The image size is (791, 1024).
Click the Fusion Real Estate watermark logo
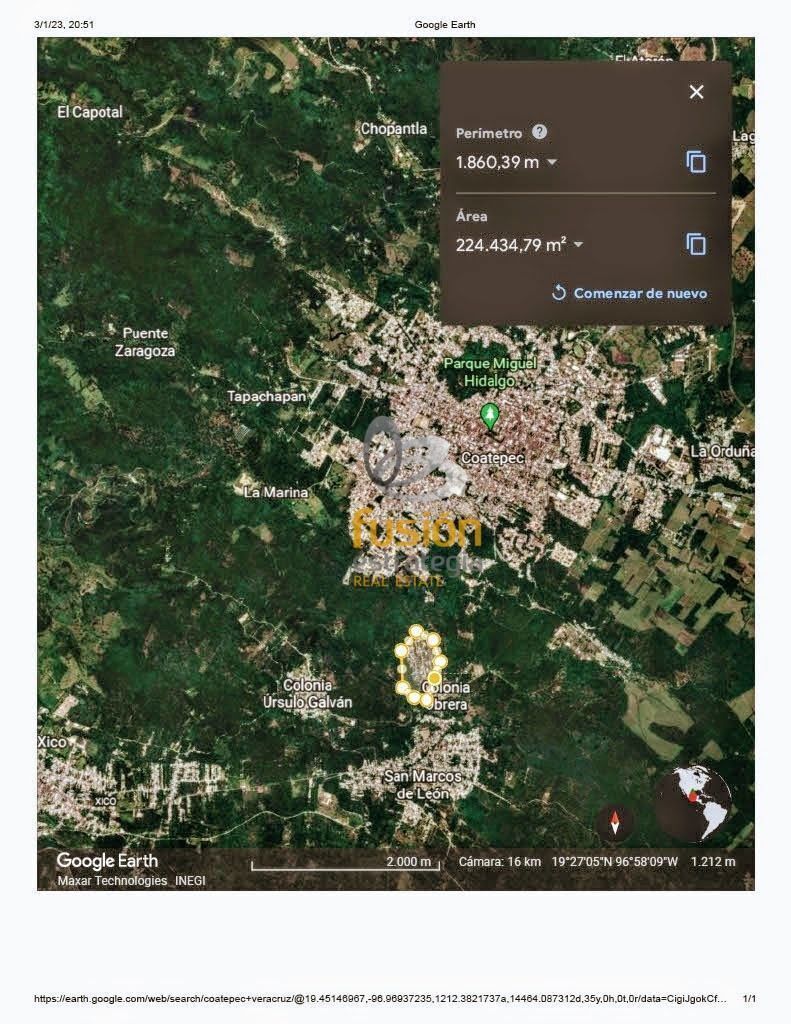coord(418,510)
